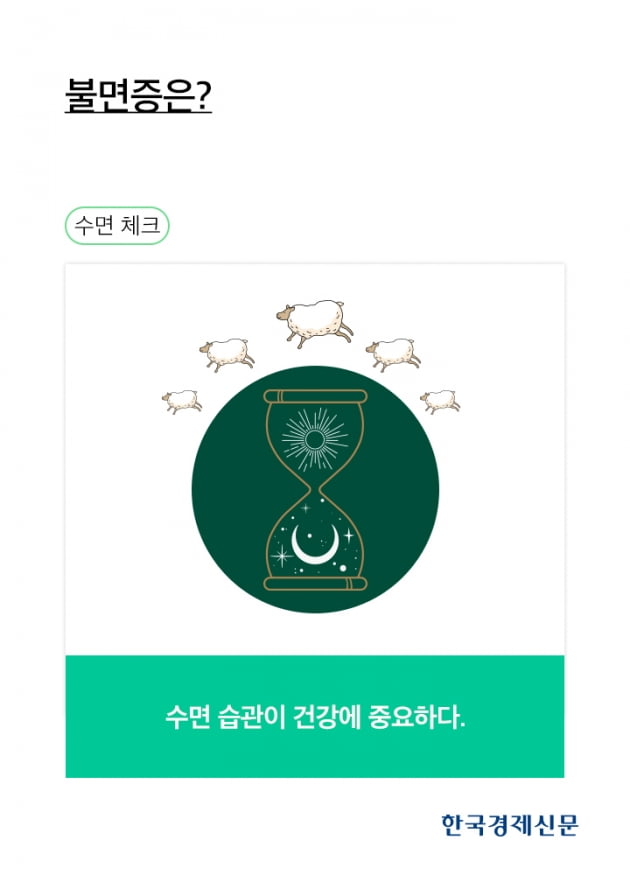
Task: Select the smallest sheep on the right end
Action: tap(440, 401)
